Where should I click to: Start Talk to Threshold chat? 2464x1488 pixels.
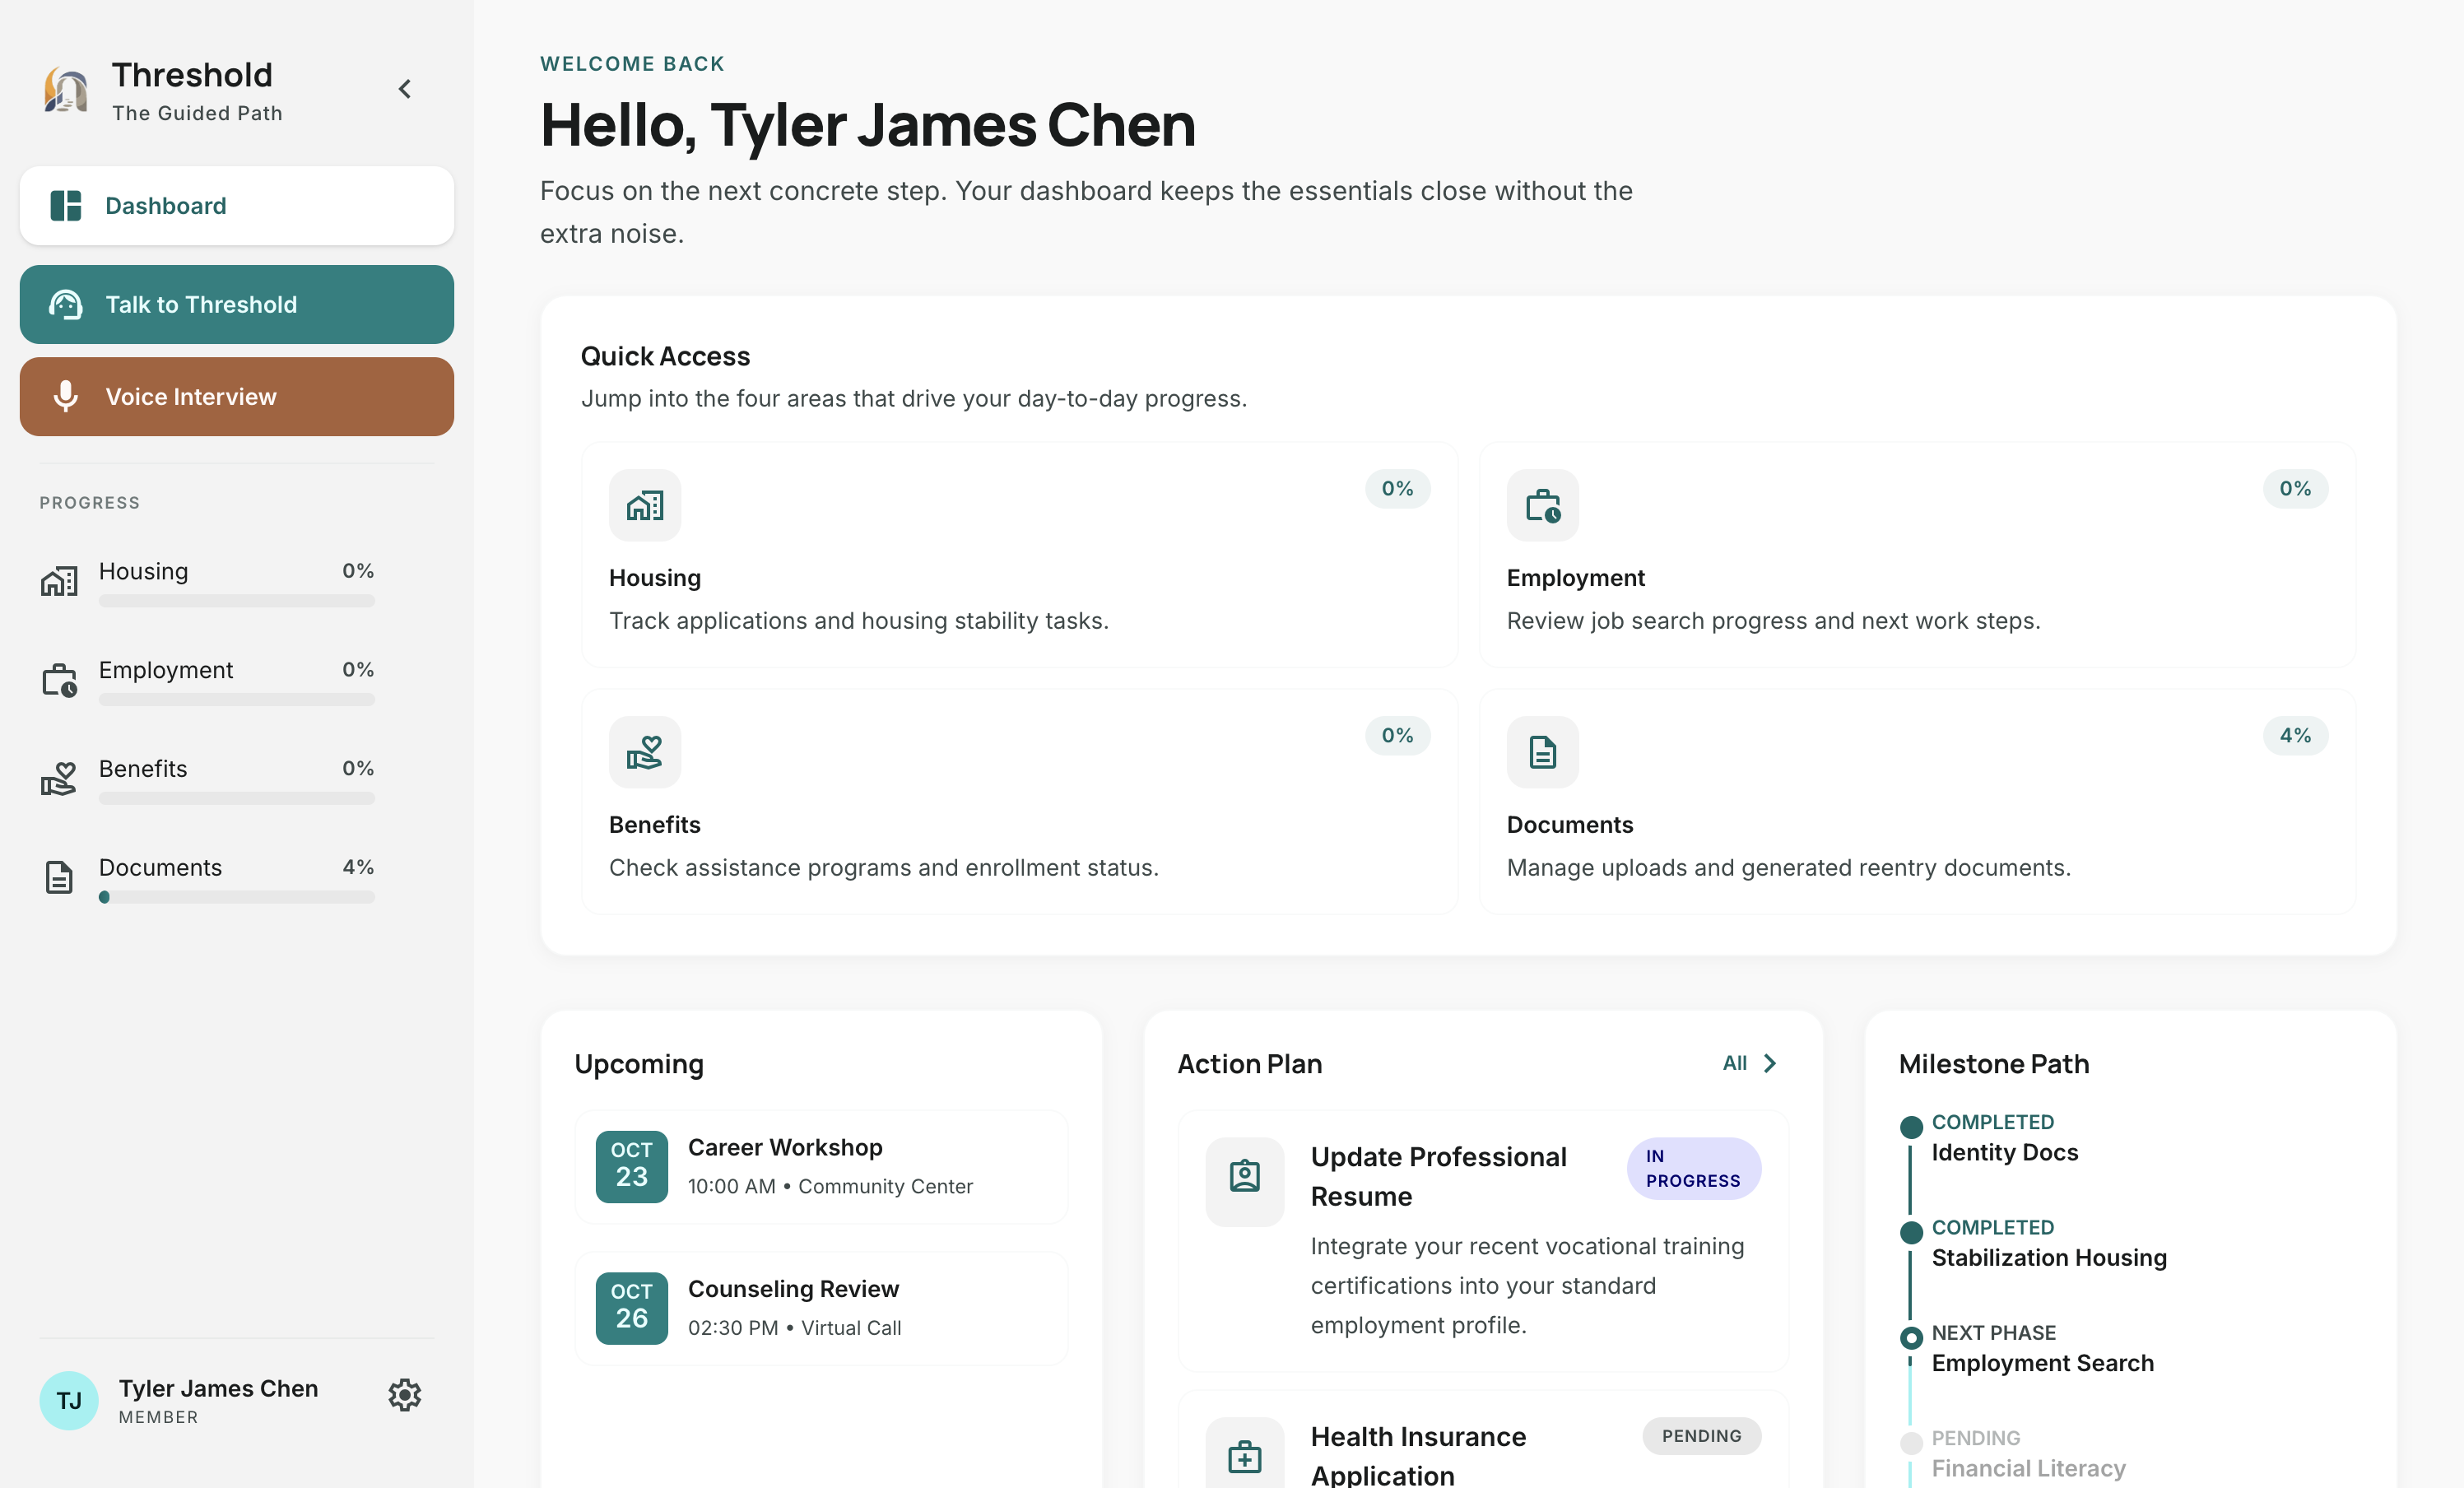(x=236, y=305)
